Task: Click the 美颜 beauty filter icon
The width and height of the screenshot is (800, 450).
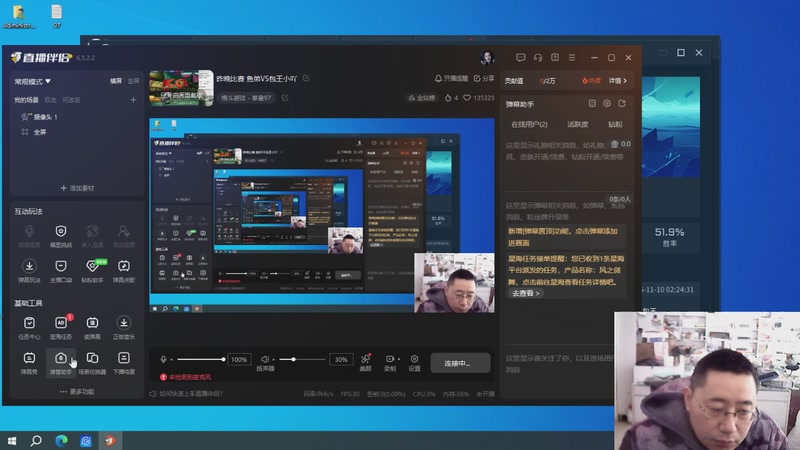Action: 365,359
